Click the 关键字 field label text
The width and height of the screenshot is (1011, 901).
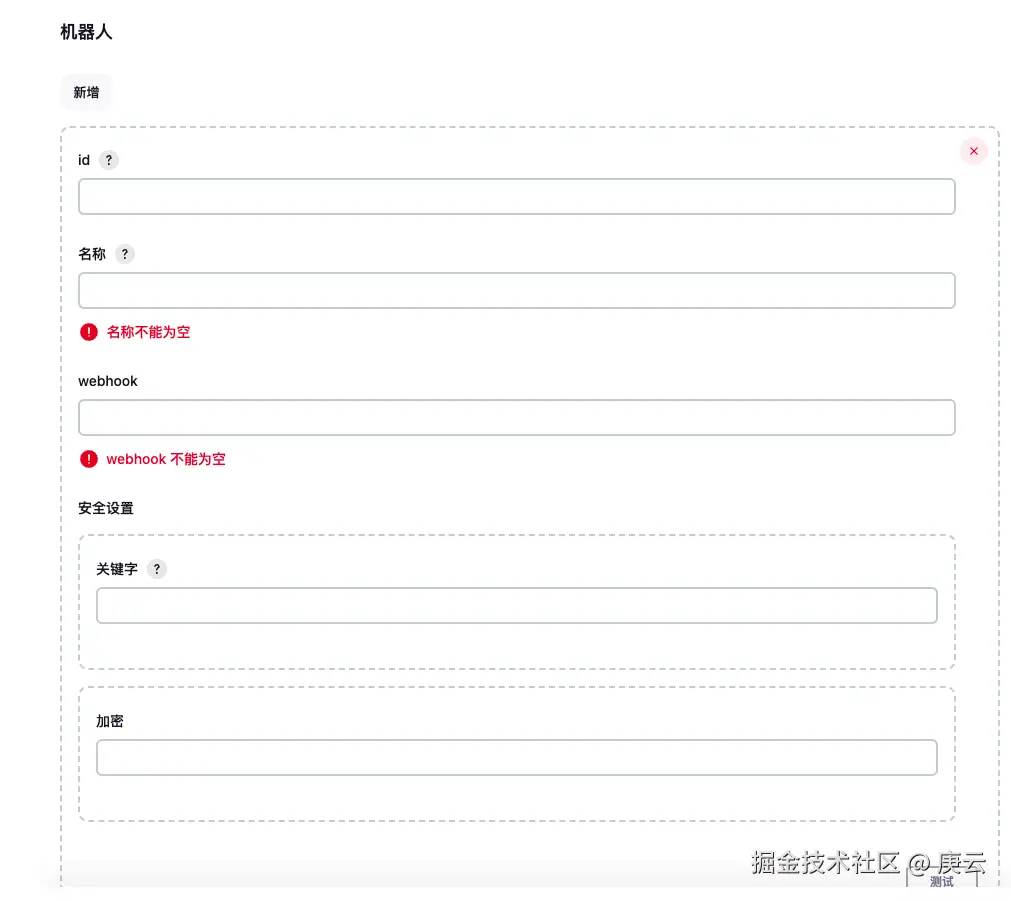click(116, 569)
